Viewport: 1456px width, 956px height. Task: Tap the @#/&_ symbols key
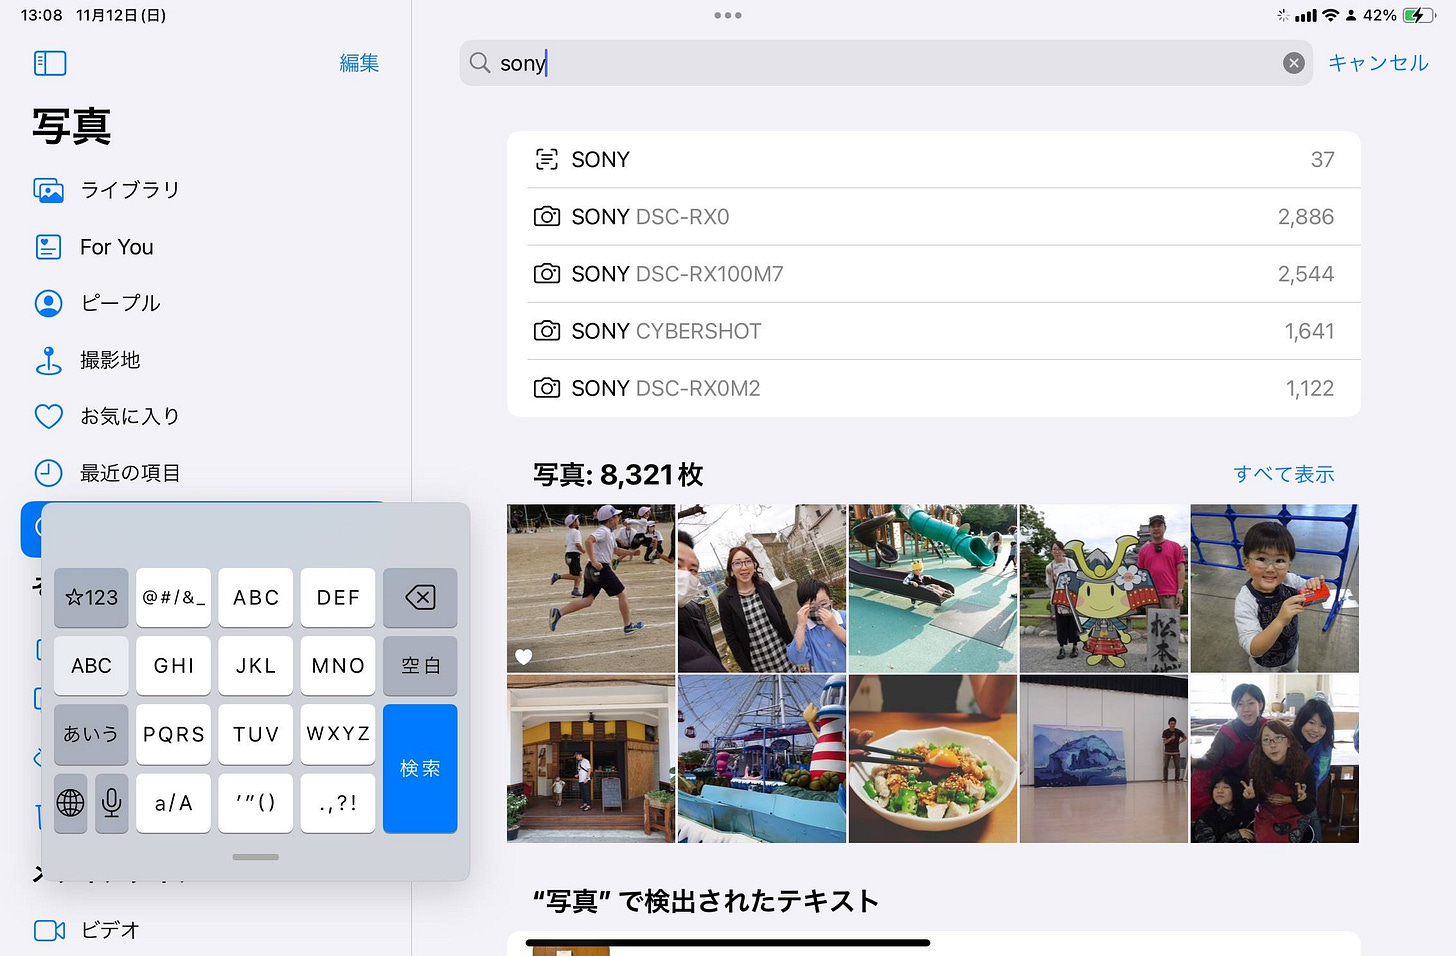click(x=173, y=598)
